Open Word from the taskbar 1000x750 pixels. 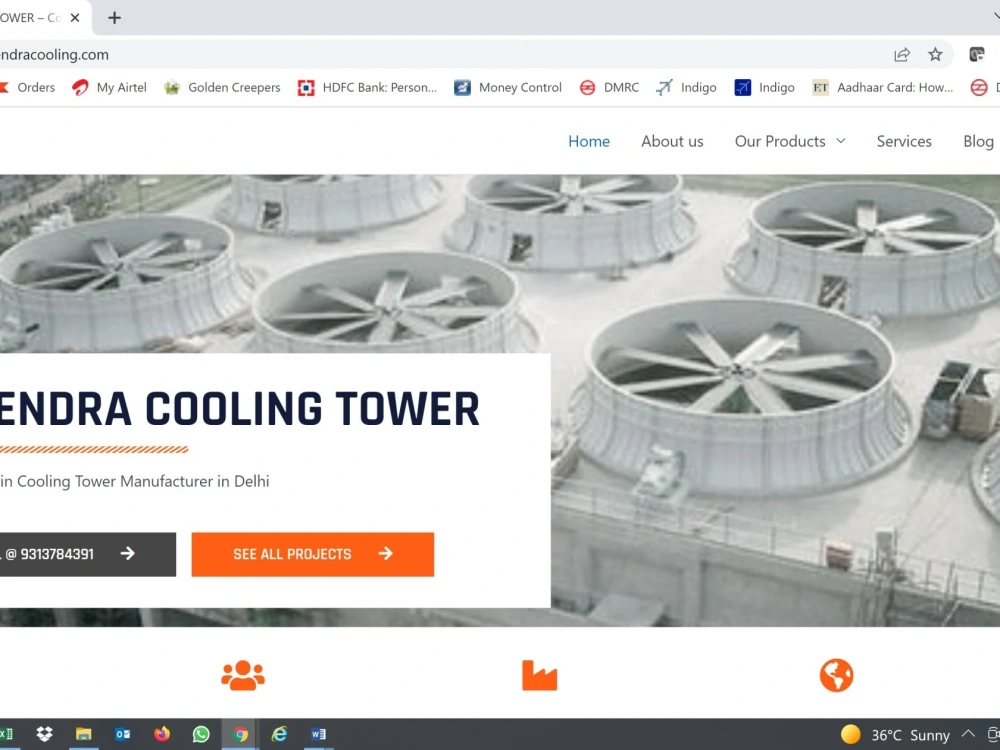[x=318, y=734]
